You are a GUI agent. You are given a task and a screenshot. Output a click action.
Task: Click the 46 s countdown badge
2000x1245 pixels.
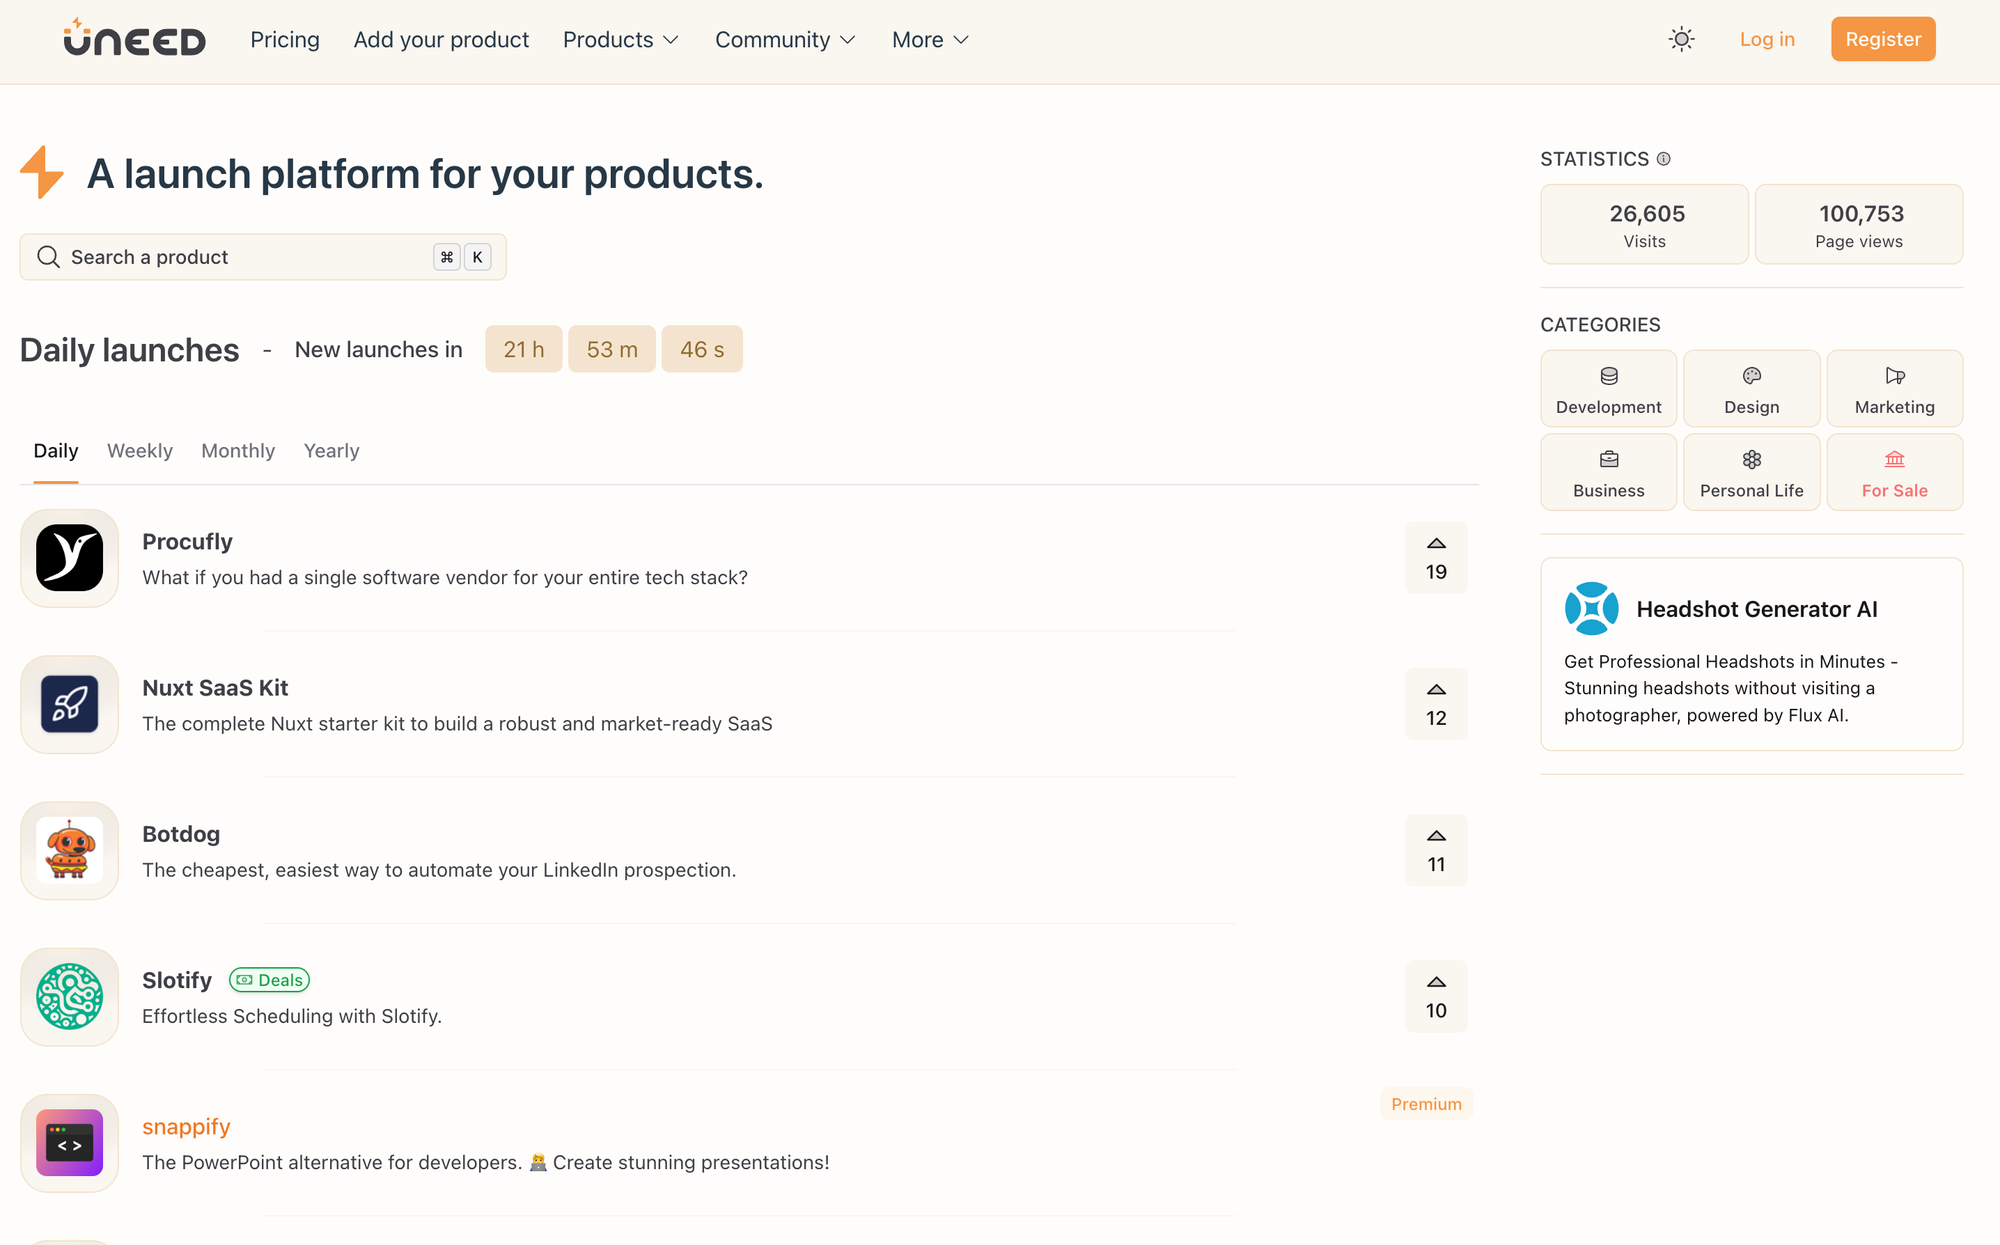pyautogui.click(x=702, y=349)
